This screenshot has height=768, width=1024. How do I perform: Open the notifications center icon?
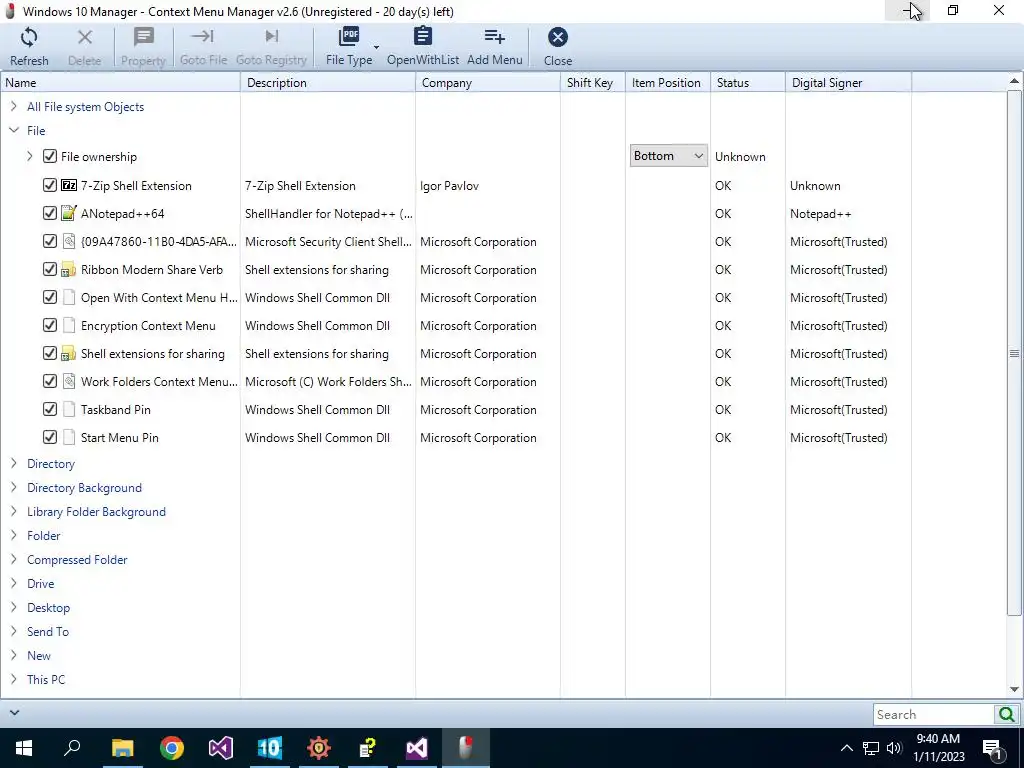[992, 748]
